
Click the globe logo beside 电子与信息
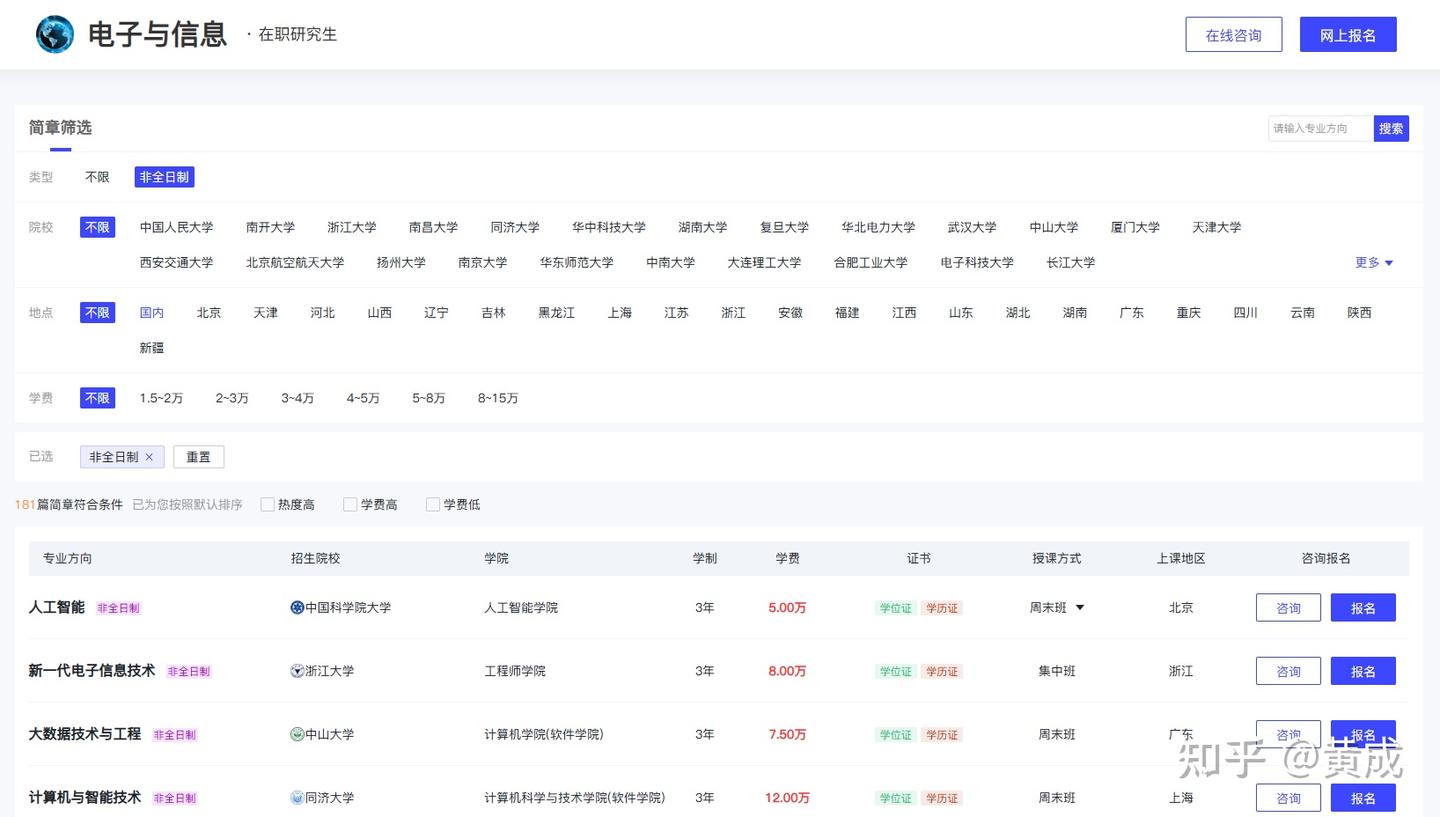(55, 35)
